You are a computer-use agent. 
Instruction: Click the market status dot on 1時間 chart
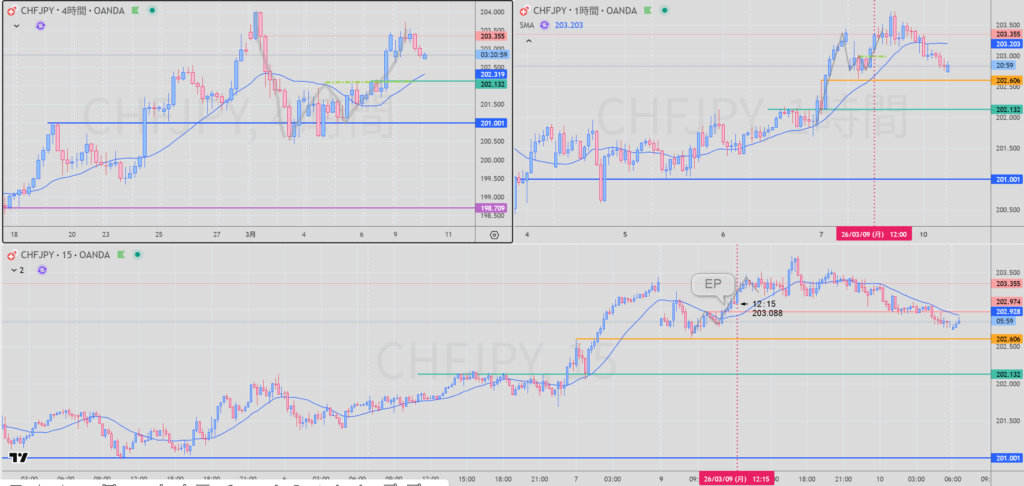pyautogui.click(x=663, y=9)
